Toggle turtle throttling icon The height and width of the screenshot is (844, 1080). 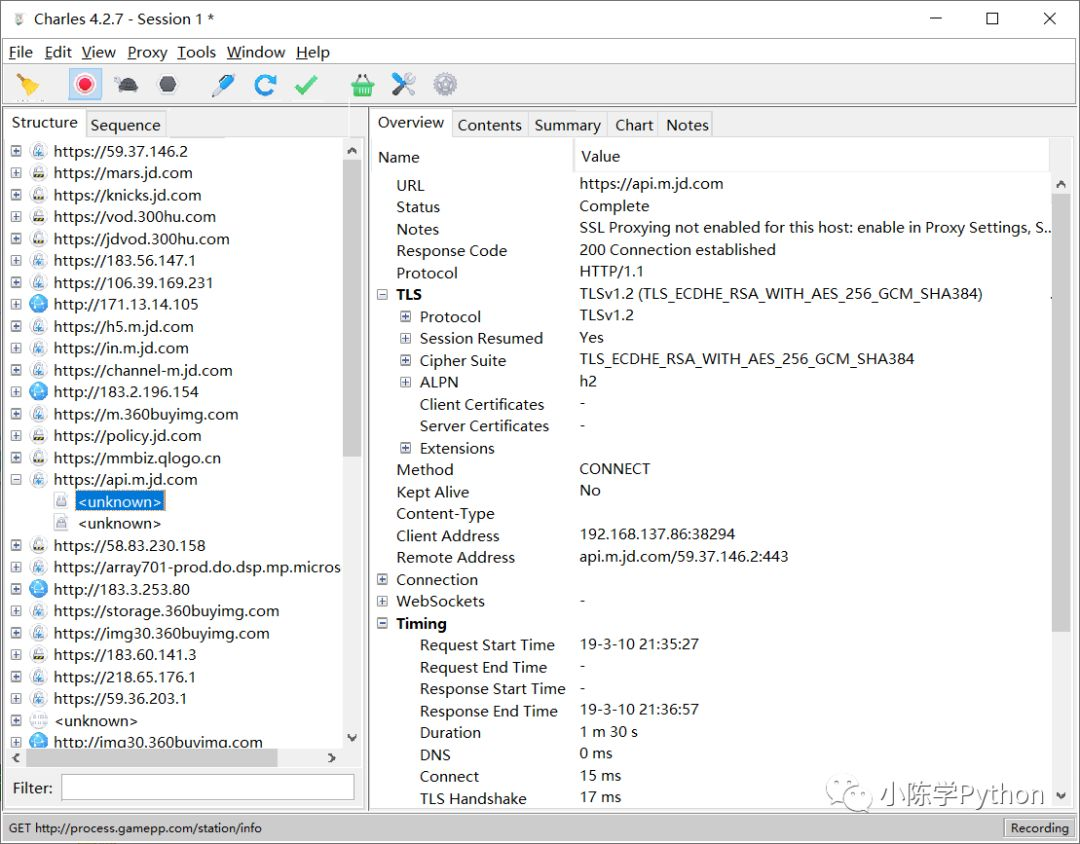click(x=127, y=85)
